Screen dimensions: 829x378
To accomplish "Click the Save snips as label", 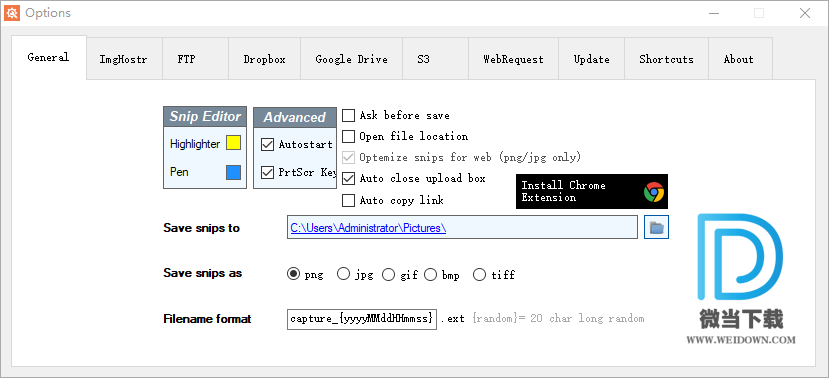I will click(202, 273).
